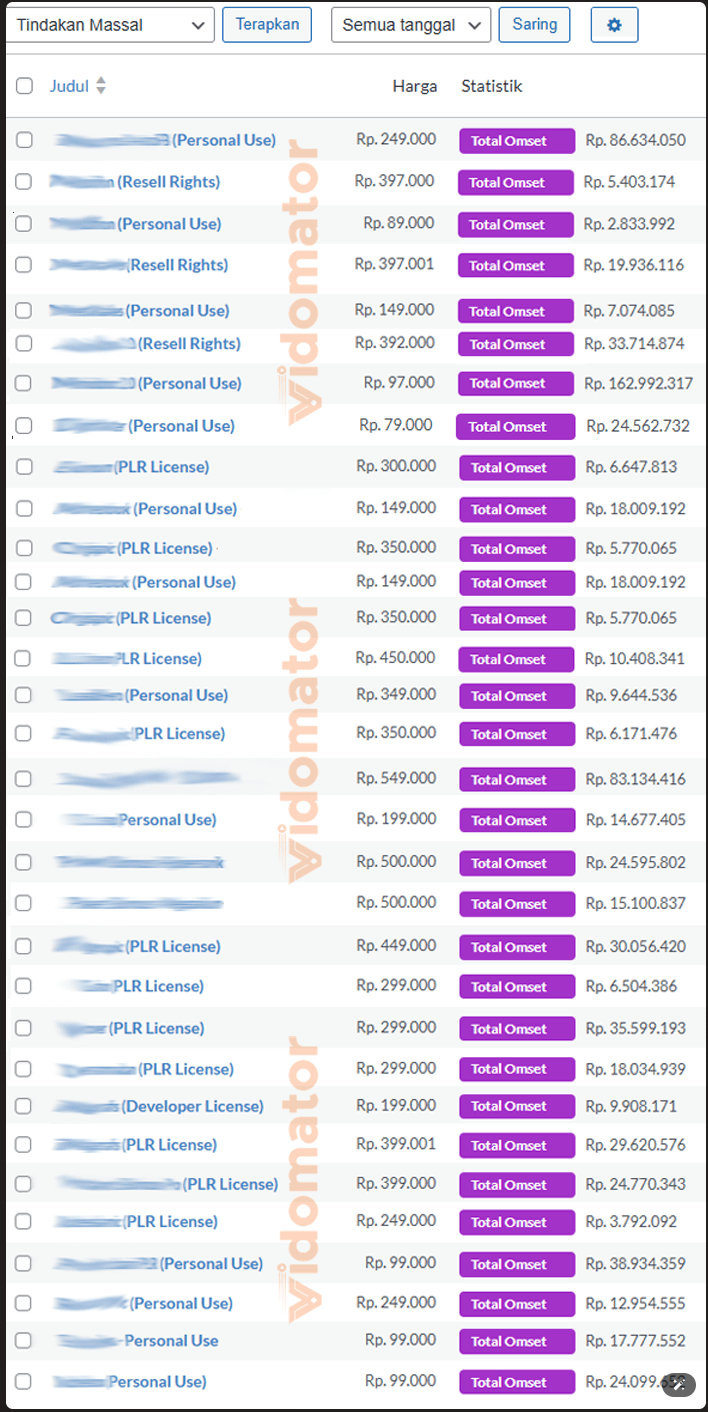This screenshot has width=708, height=1412.
Task: Click the magic wand overlay icon
Action: tap(679, 1384)
